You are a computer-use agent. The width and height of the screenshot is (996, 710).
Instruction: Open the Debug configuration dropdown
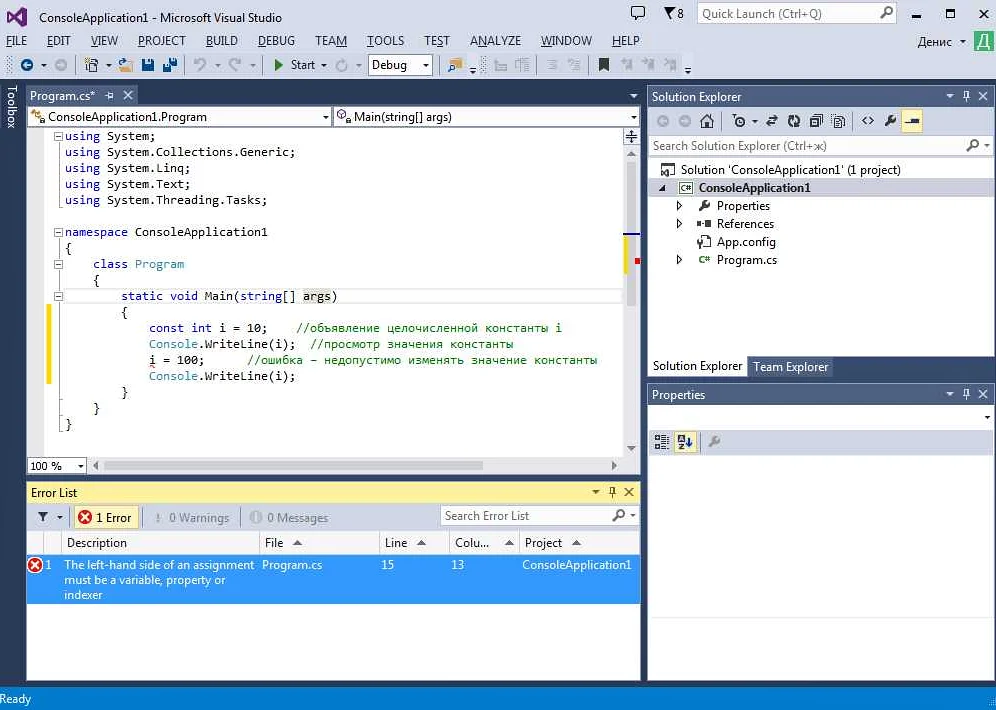click(400, 65)
